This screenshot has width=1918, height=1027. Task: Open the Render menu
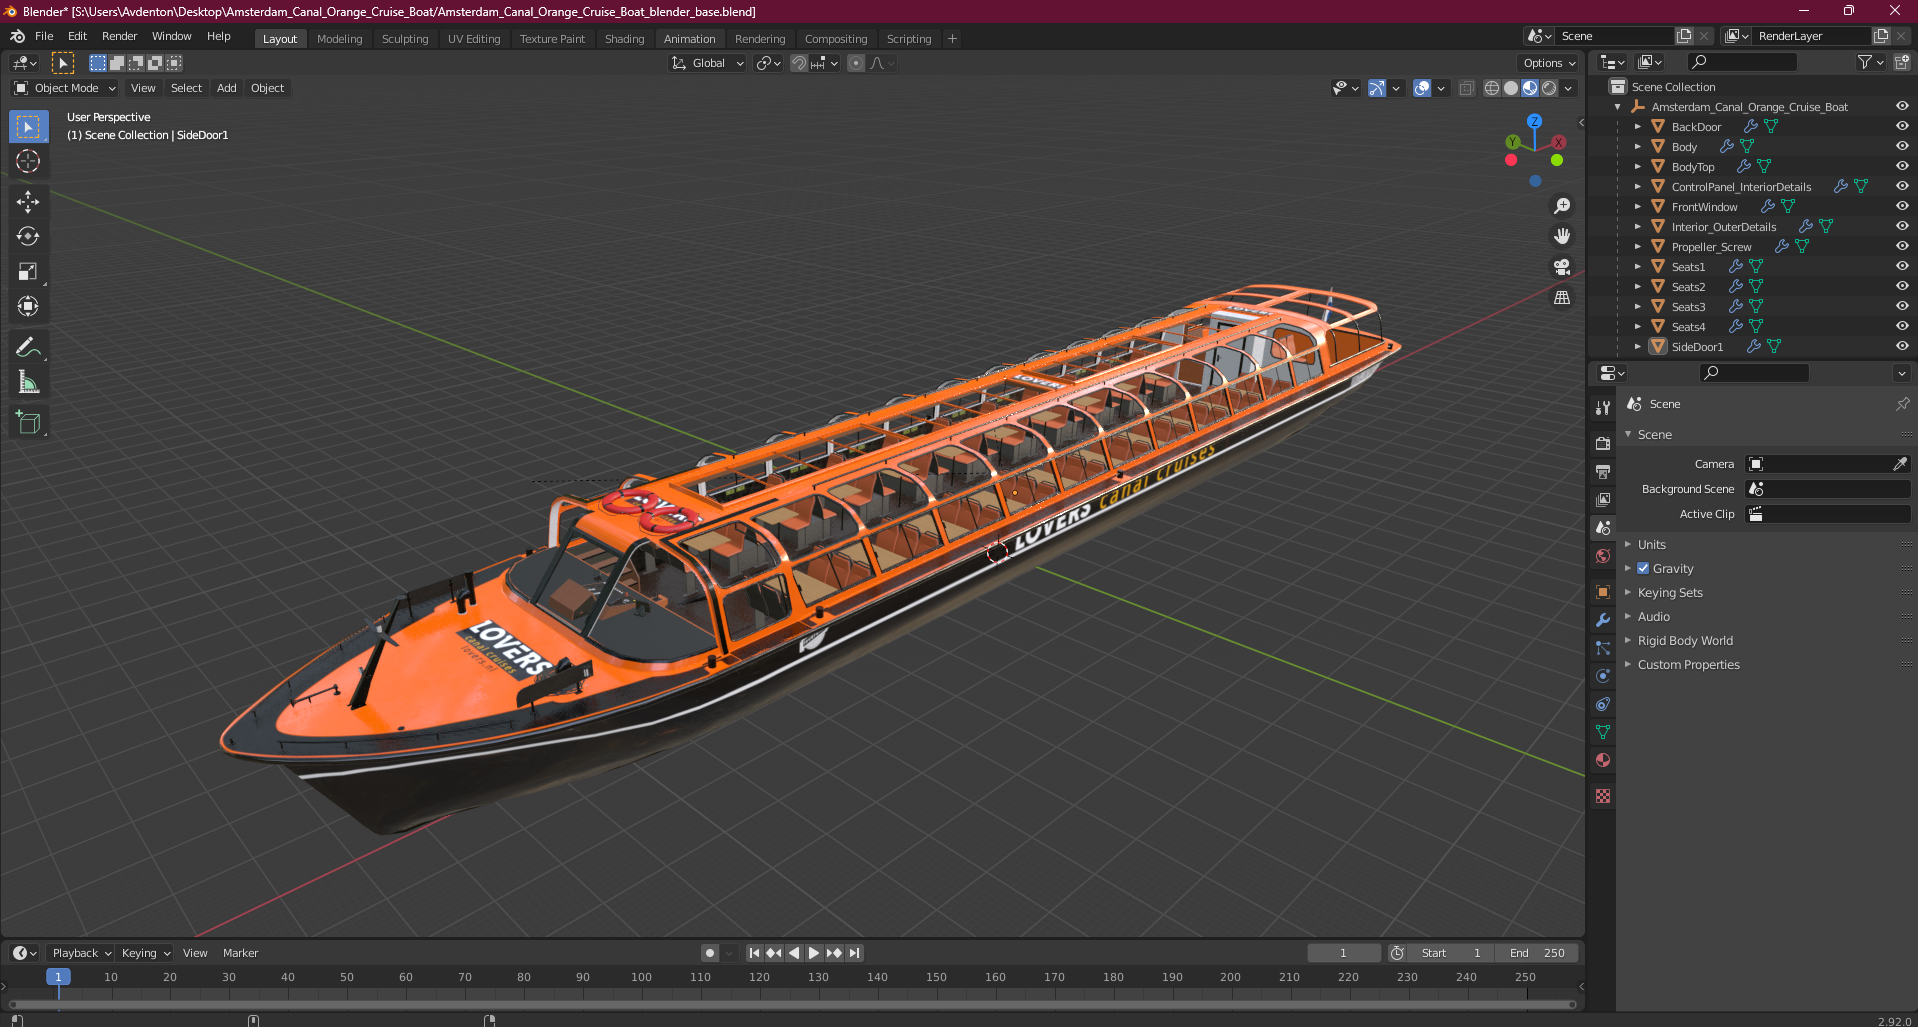click(x=119, y=36)
